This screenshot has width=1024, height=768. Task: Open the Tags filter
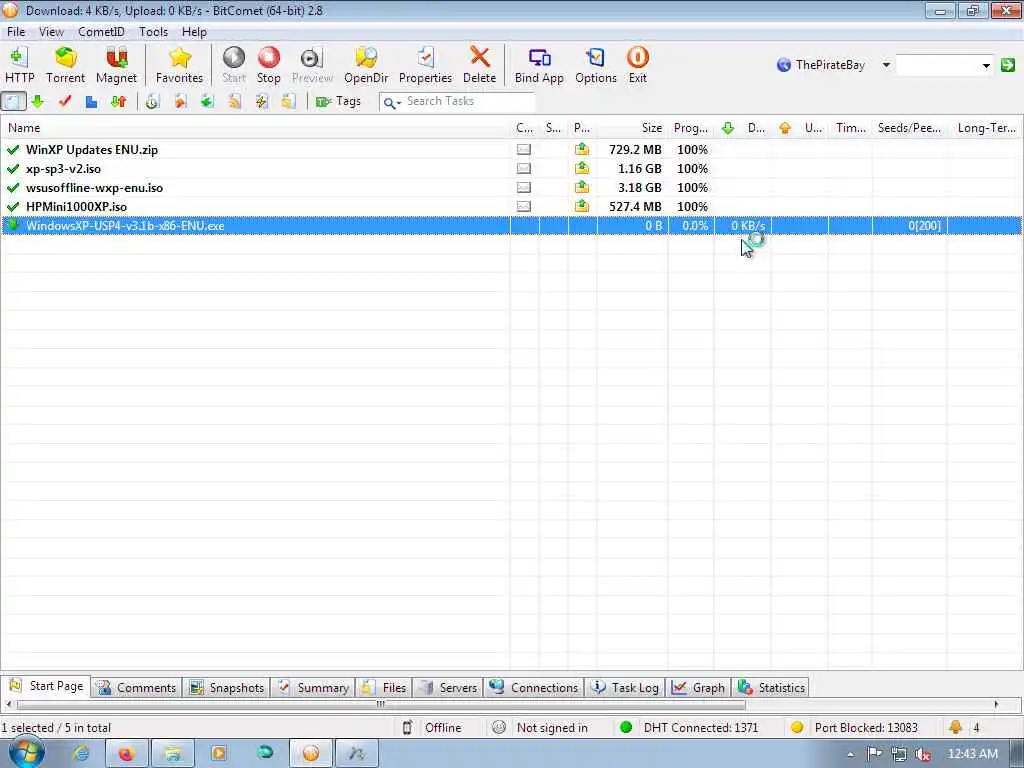[x=338, y=101]
